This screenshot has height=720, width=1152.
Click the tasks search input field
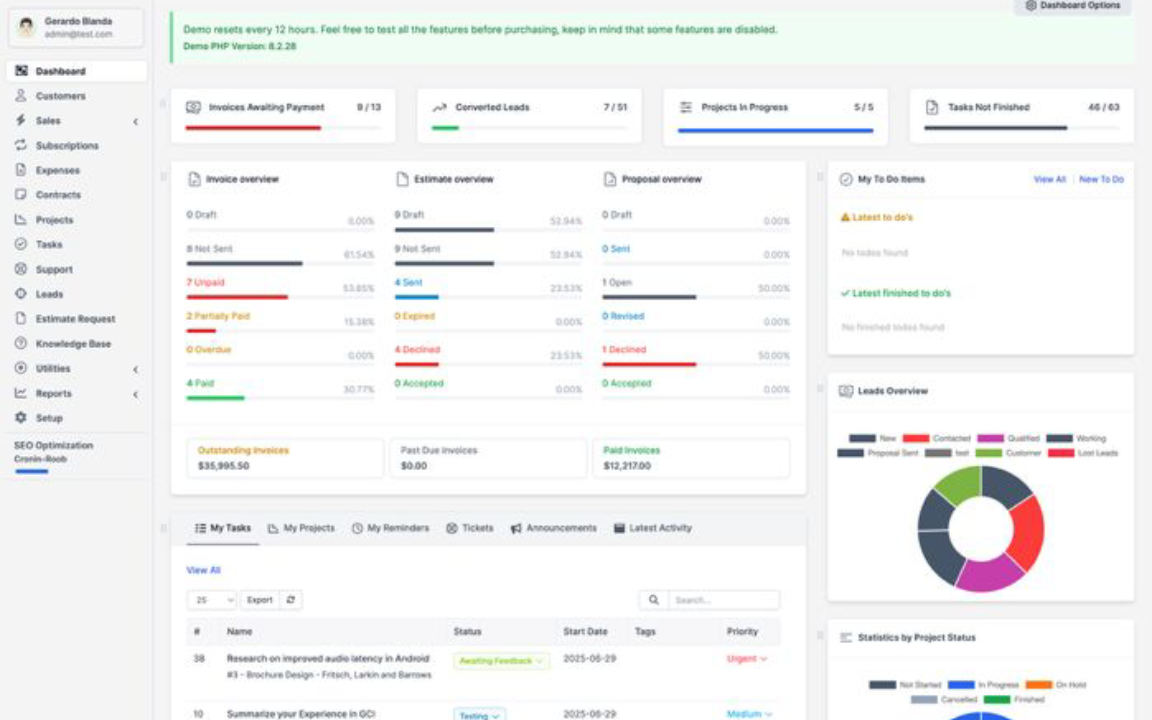pos(722,600)
